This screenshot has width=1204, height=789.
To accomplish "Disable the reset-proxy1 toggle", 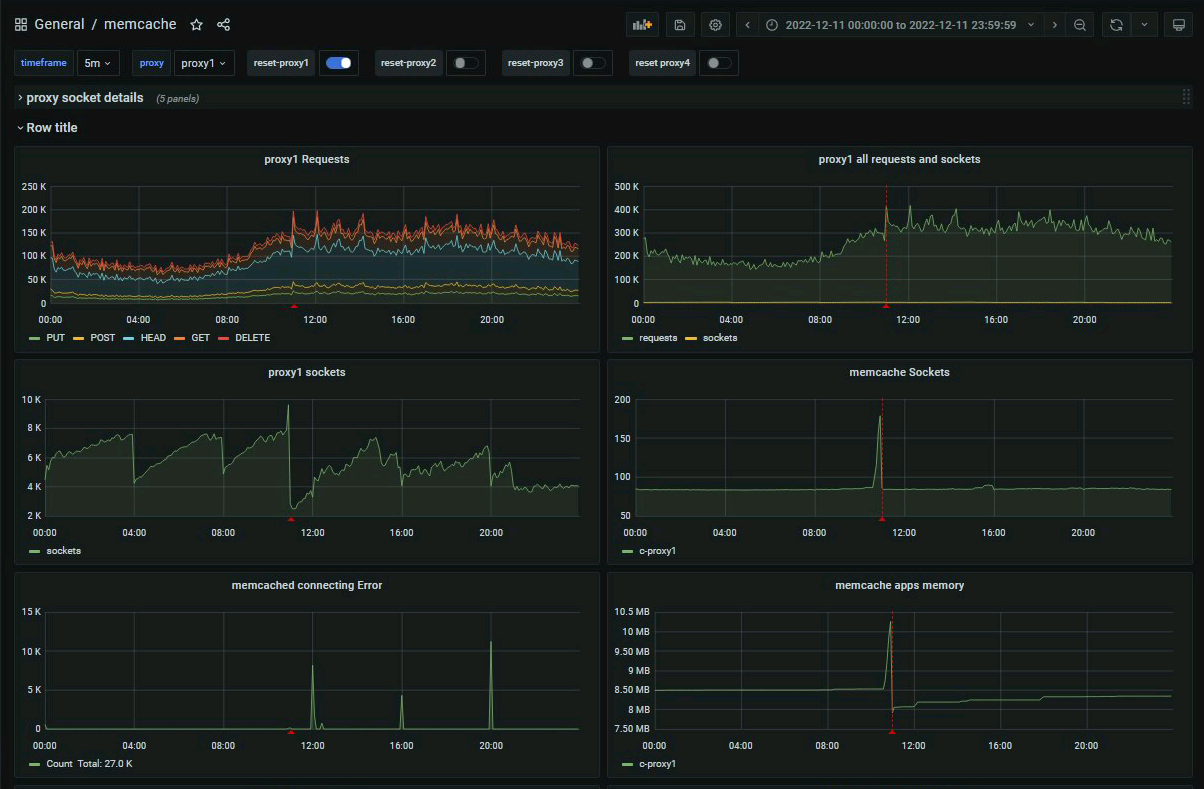I will 339,63.
